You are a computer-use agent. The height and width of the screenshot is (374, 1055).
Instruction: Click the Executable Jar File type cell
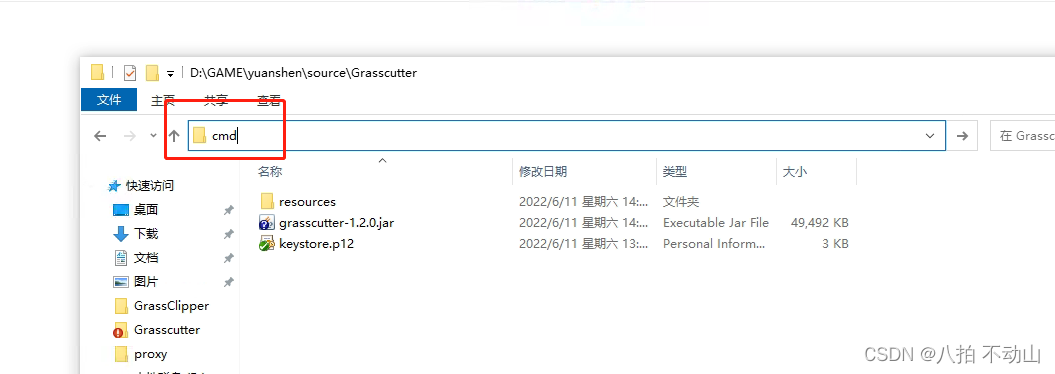click(x=716, y=223)
